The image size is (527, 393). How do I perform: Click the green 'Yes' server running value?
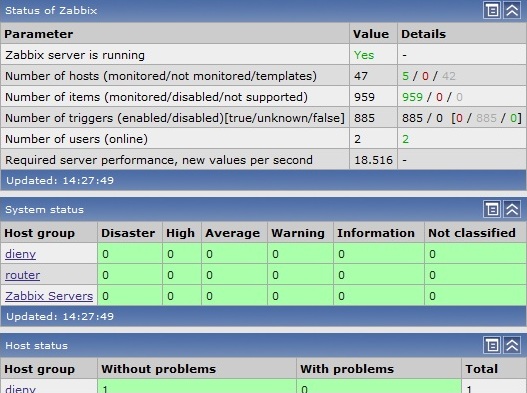[x=364, y=55]
